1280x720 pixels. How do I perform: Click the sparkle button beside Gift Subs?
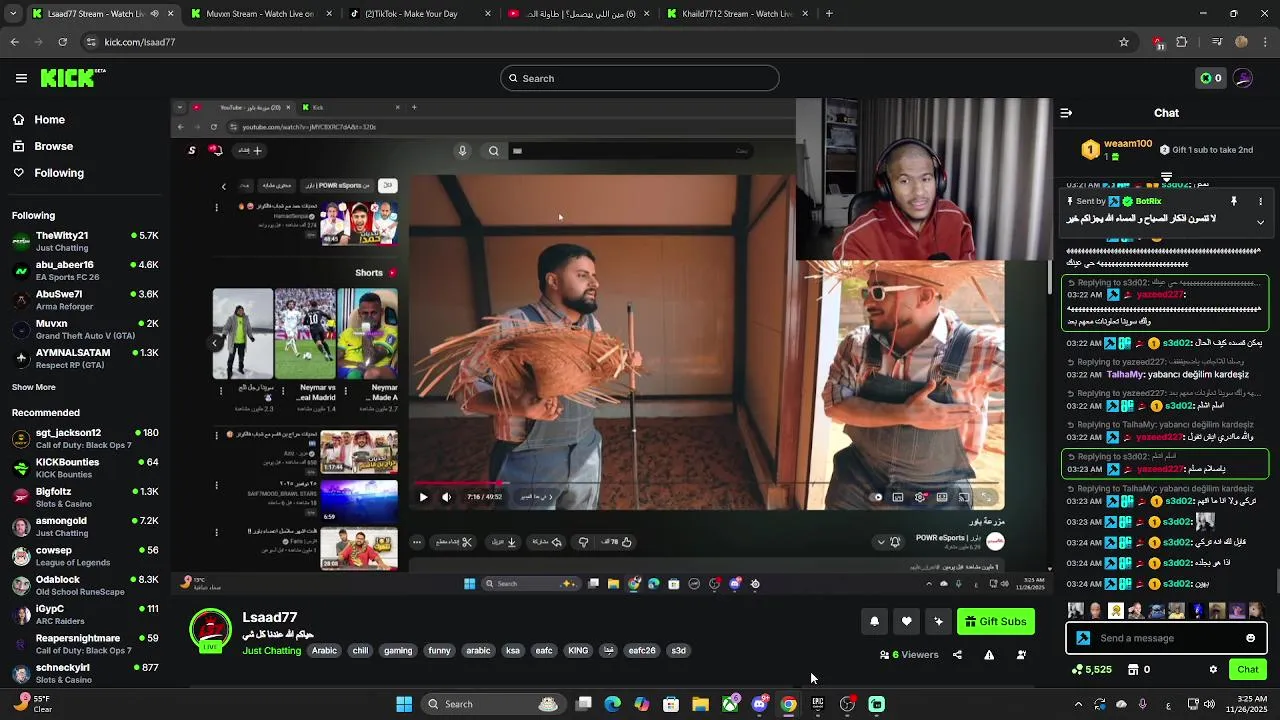tap(938, 621)
